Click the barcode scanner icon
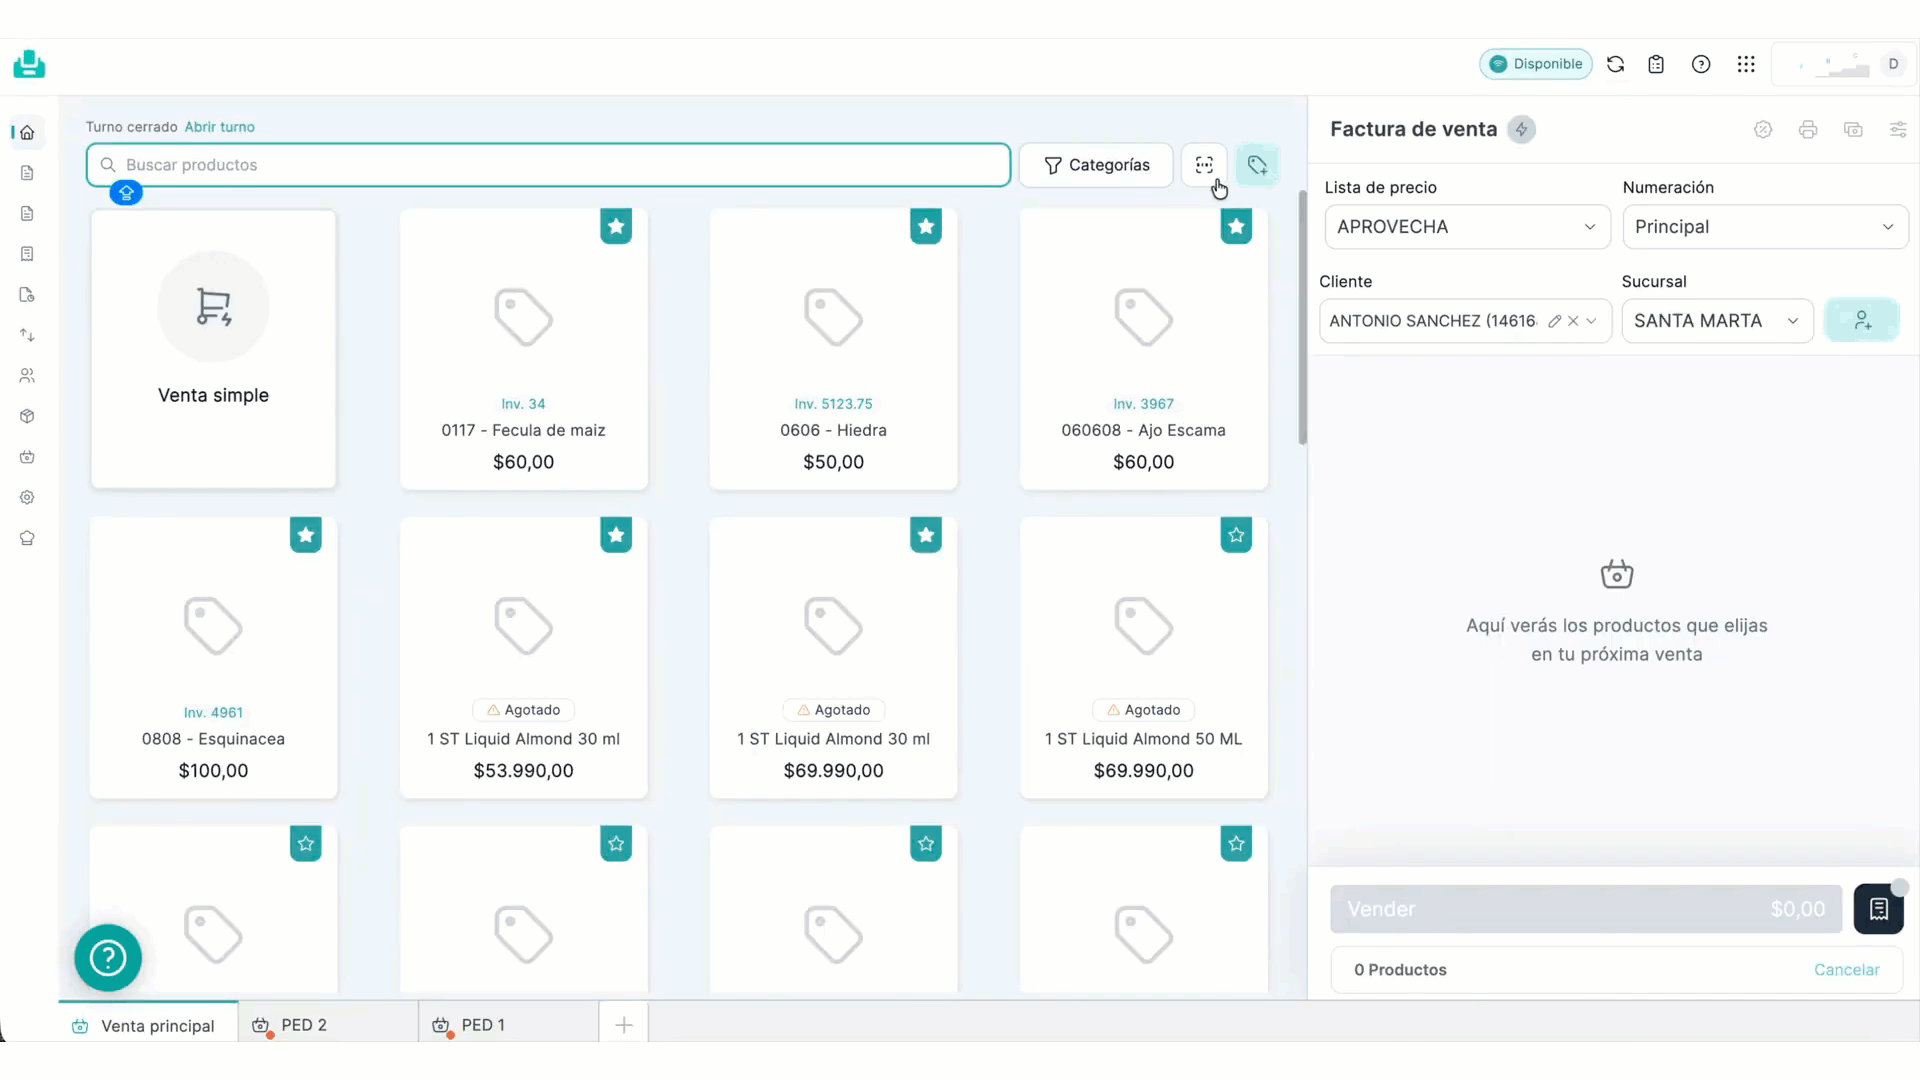The height and width of the screenshot is (1080, 1920). 1204,165
